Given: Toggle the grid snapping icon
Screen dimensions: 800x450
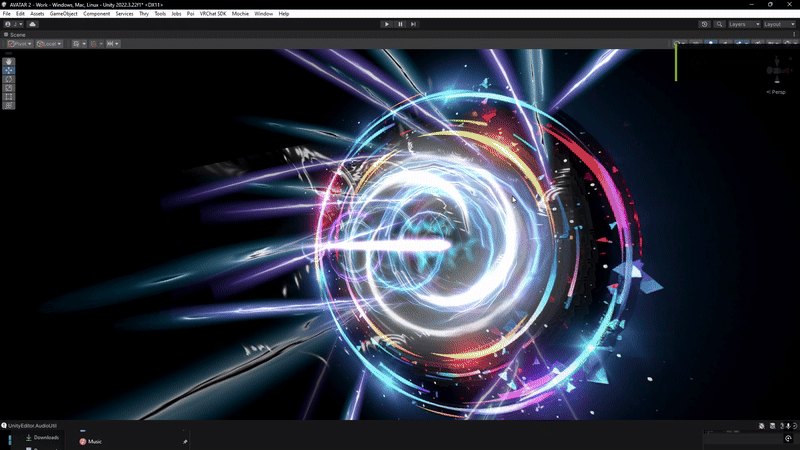Looking at the screenshot, I should click(93, 44).
